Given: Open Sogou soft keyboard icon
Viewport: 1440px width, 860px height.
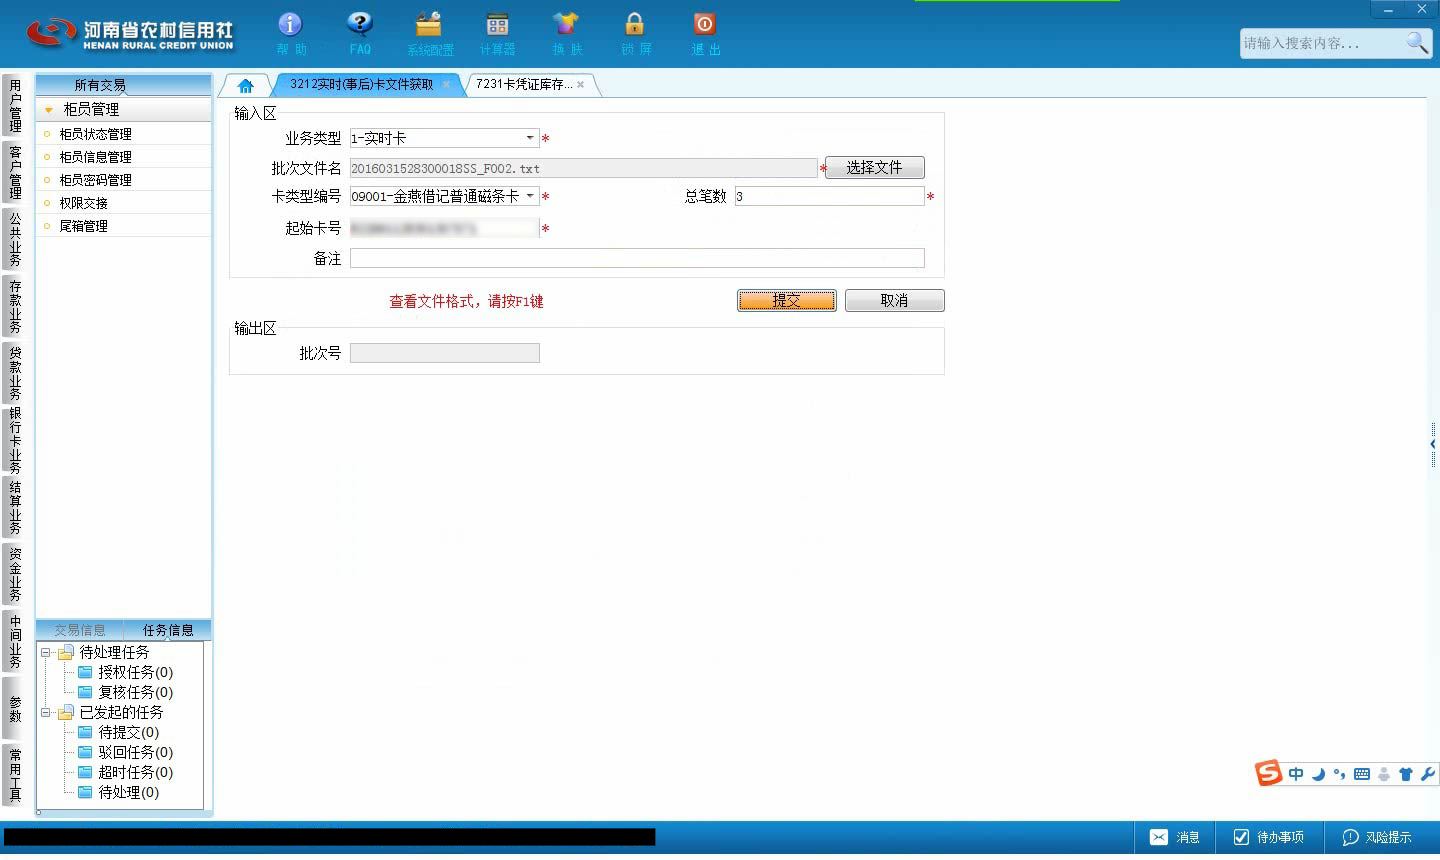Looking at the screenshot, I should [x=1361, y=774].
